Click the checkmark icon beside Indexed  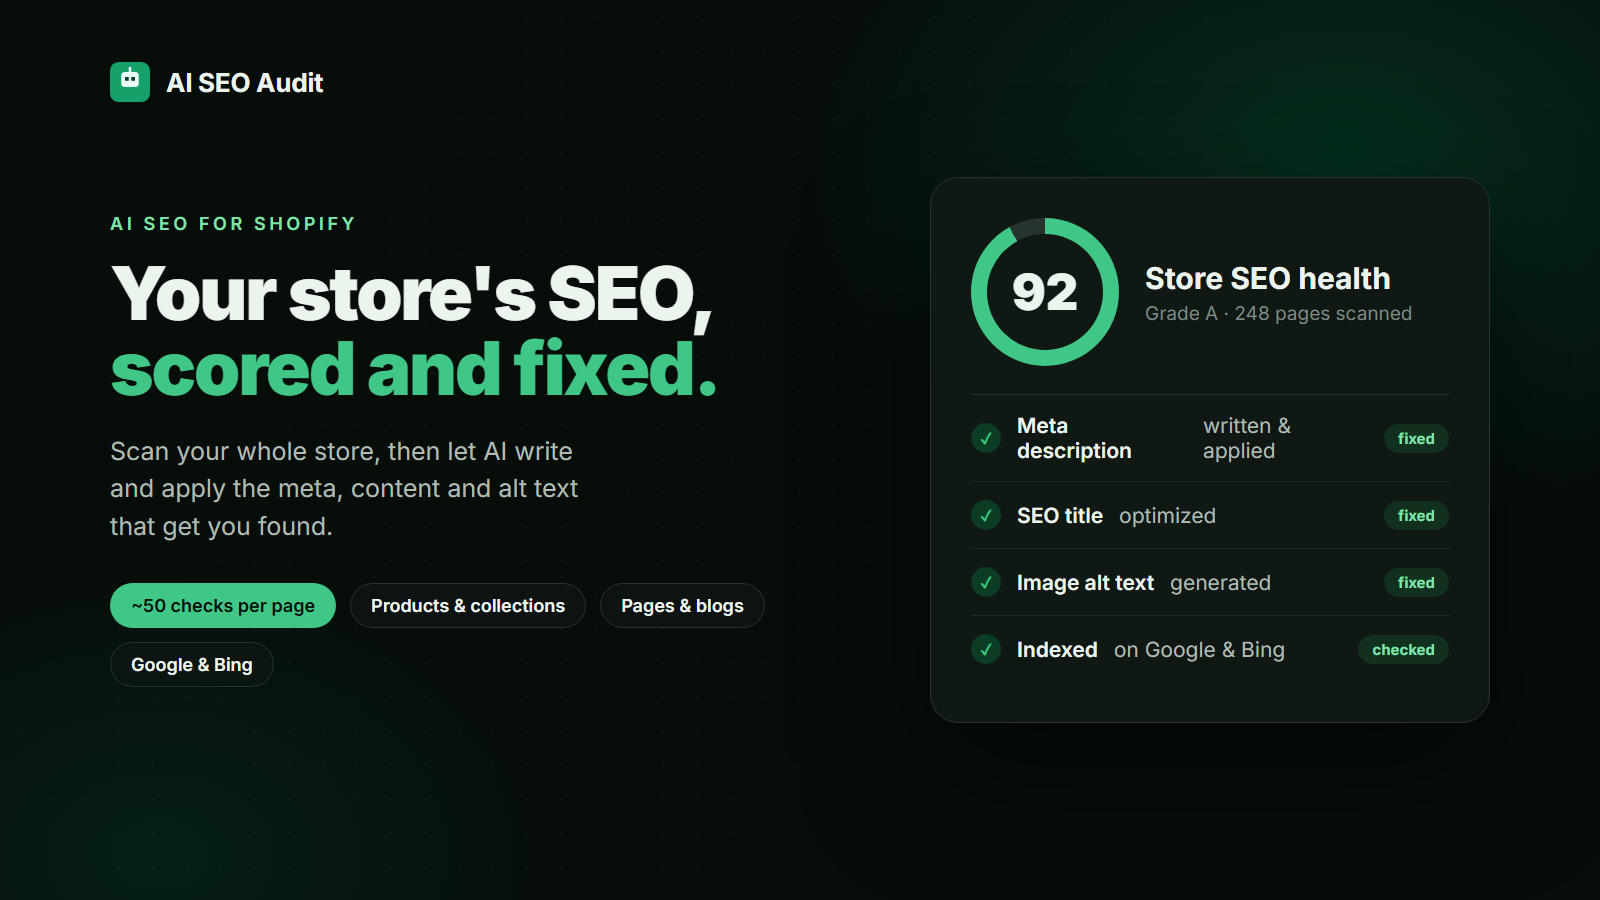coord(986,649)
